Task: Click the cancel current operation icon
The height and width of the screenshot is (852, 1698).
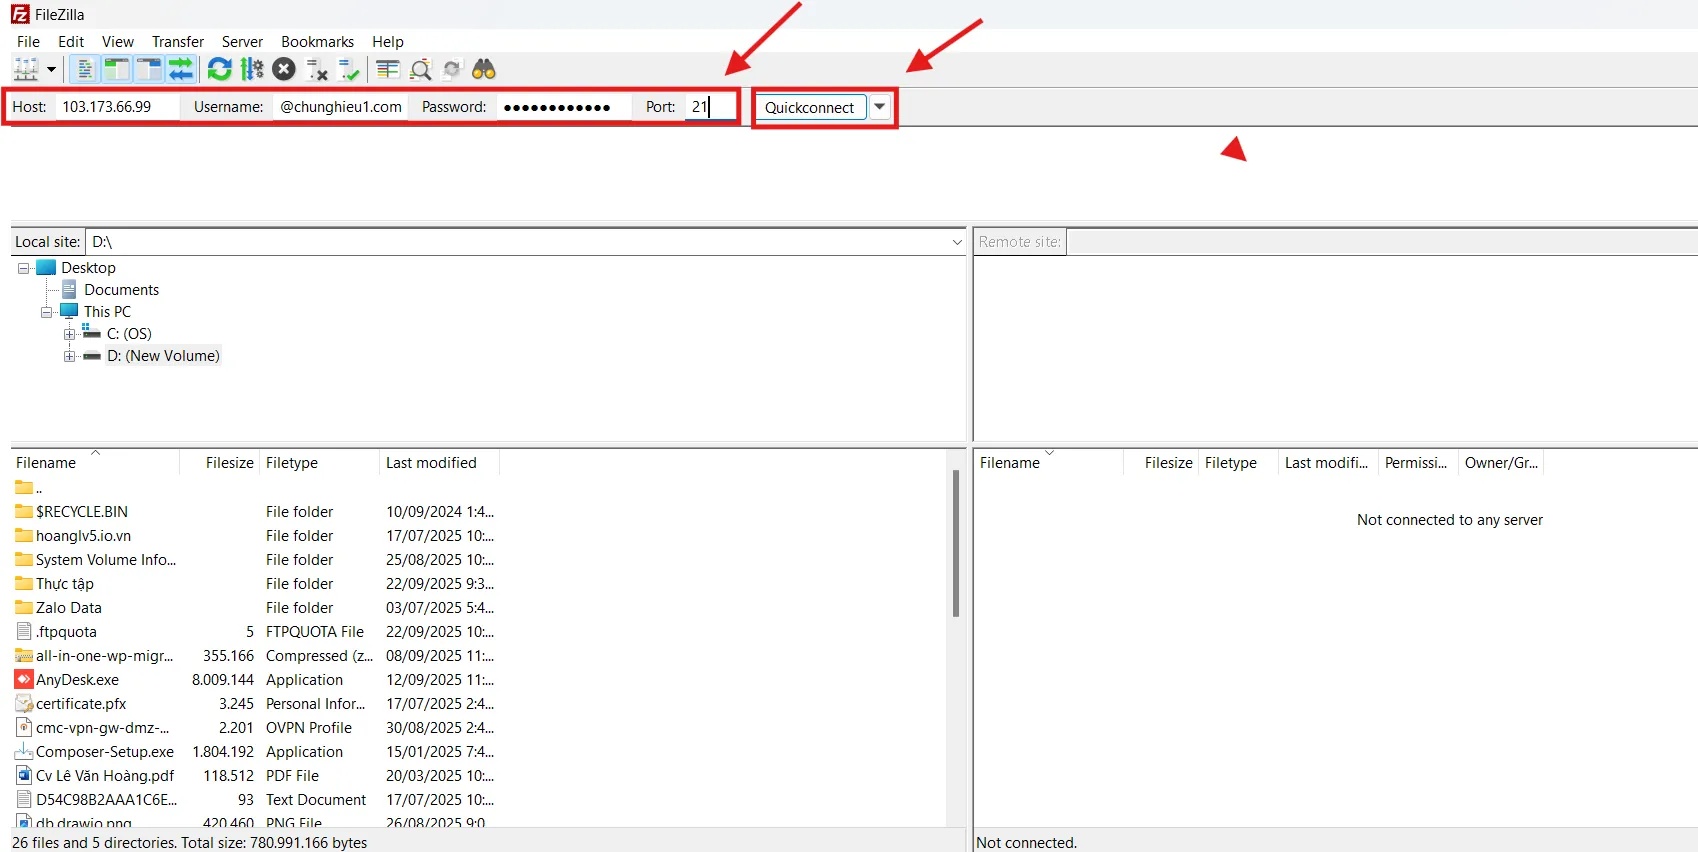Action: click(284, 69)
